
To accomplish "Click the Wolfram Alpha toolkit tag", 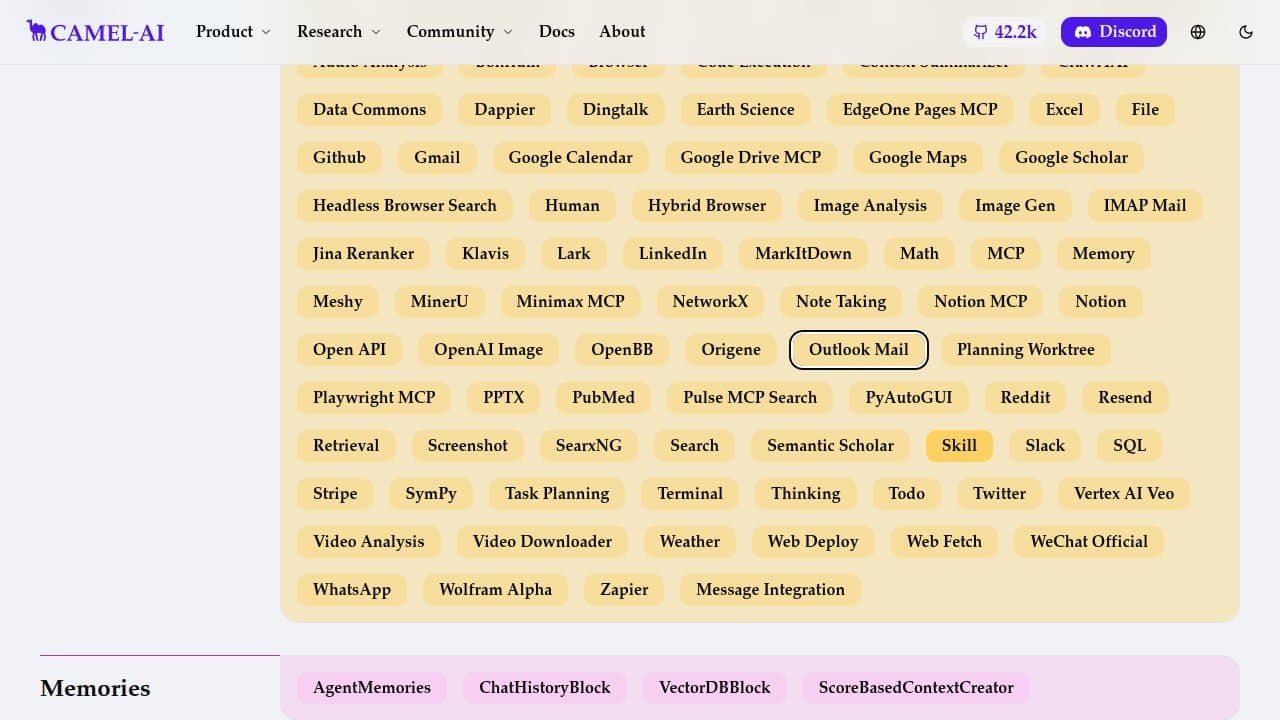I will click(x=496, y=590).
